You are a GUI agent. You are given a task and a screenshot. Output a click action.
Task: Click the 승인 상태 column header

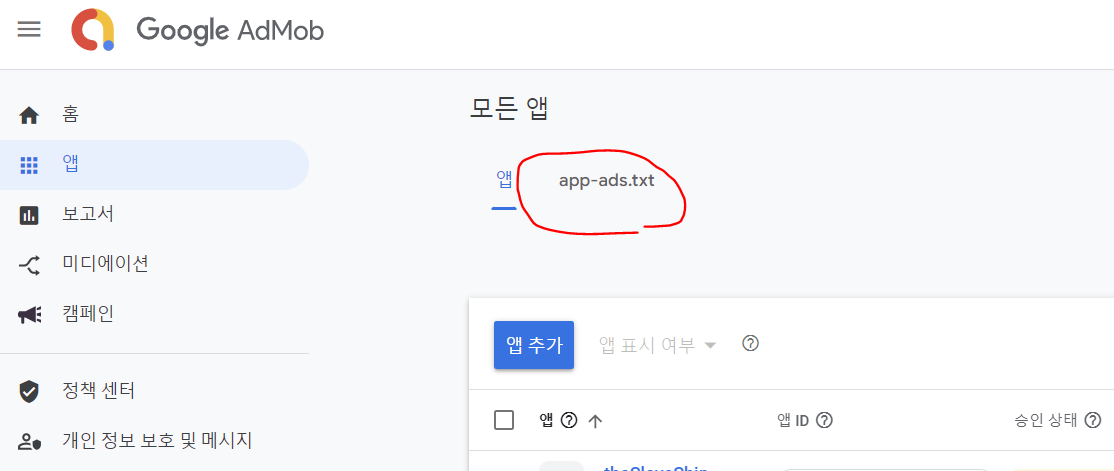point(1047,421)
